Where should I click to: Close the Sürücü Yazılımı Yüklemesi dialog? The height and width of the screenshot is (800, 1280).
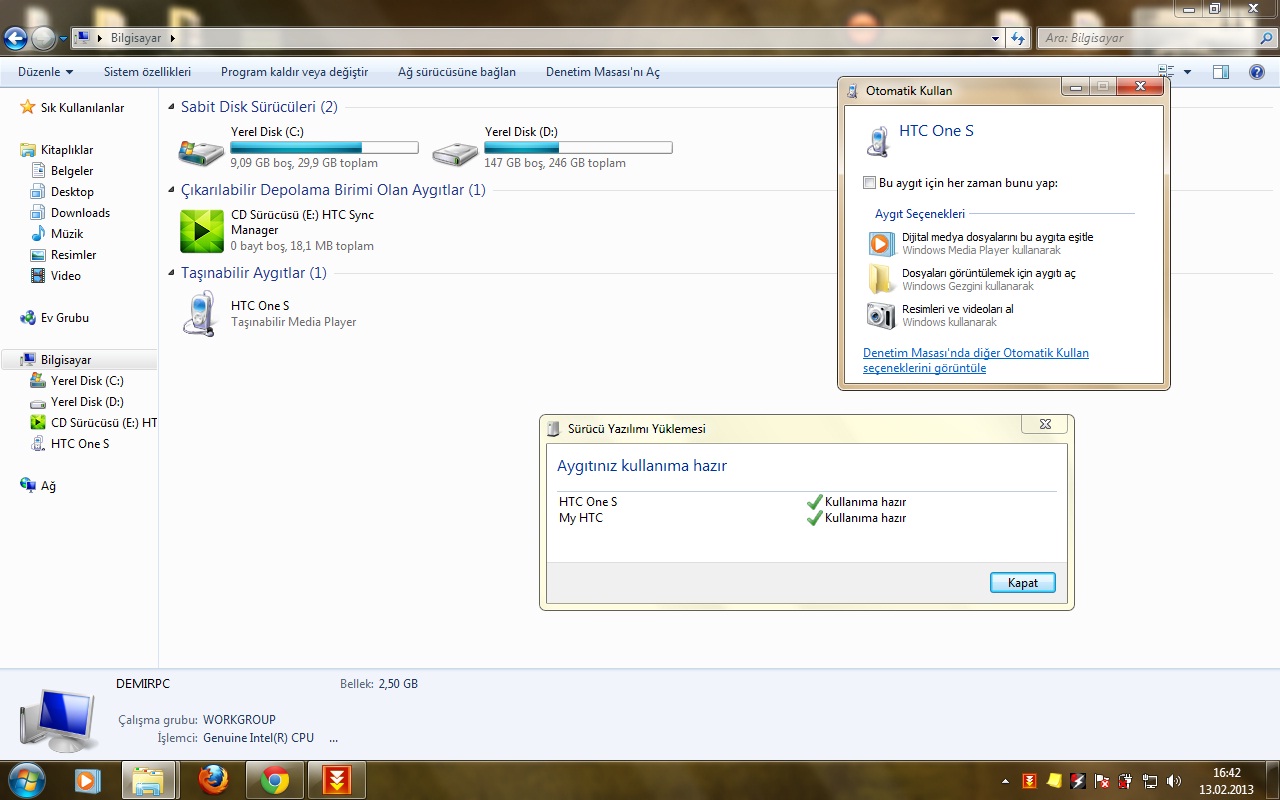[1044, 424]
